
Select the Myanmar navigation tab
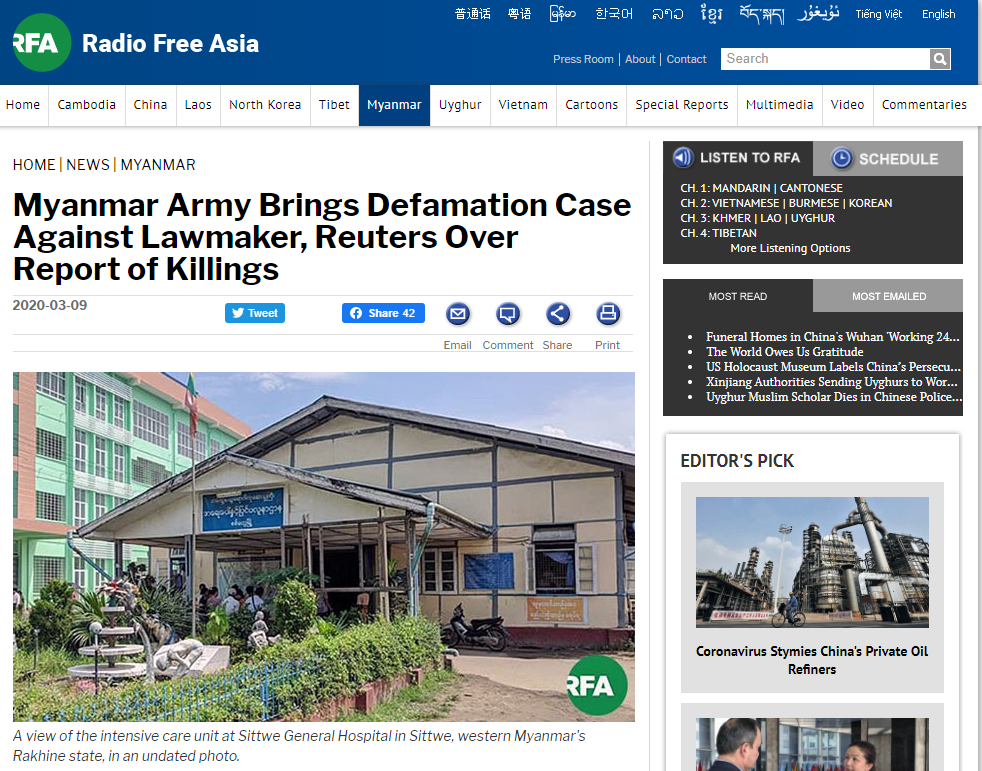click(394, 105)
